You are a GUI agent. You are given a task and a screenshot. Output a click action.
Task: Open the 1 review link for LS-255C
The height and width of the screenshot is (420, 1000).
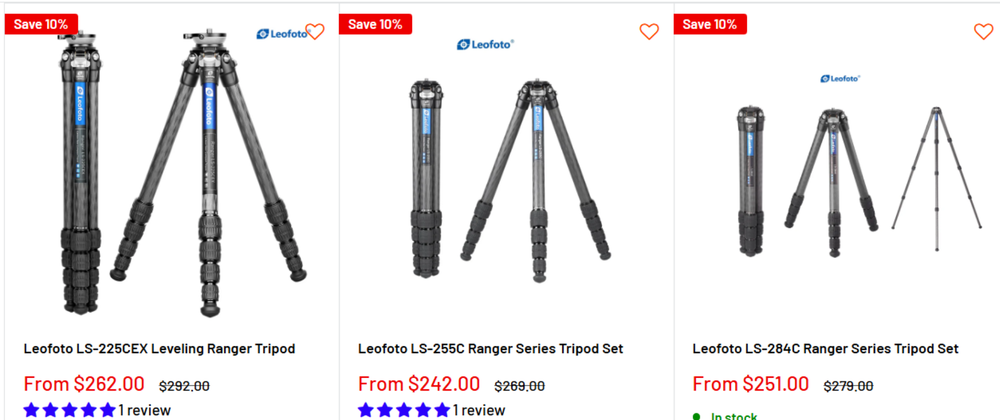[479, 410]
